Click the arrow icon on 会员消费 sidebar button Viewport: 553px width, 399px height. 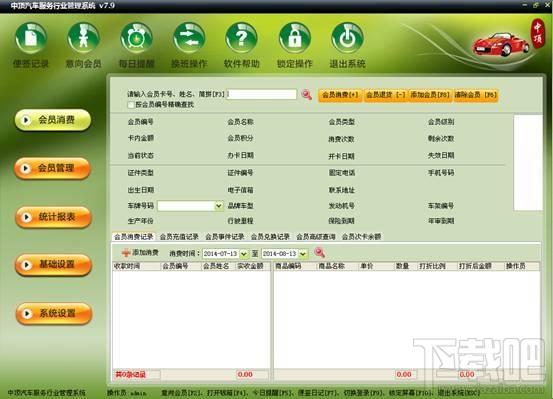[x=26, y=120]
